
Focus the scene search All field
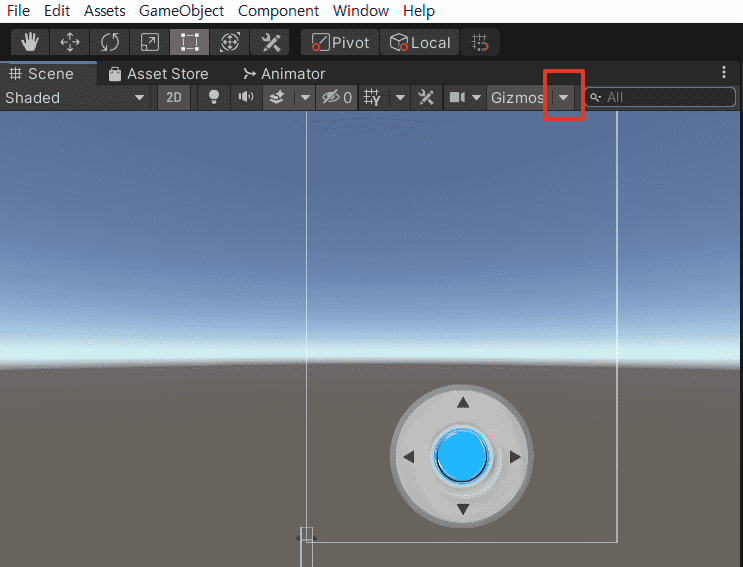coord(660,98)
